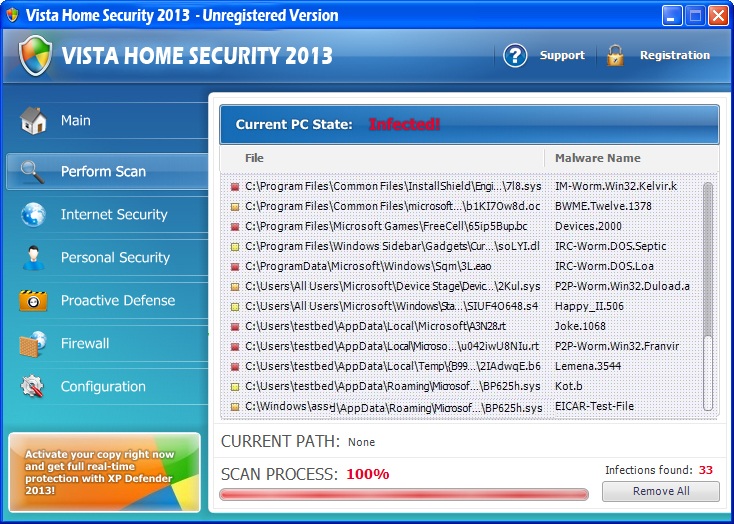Select the SIUF4O648.s4 file path
734x524 pixels.
391,306
